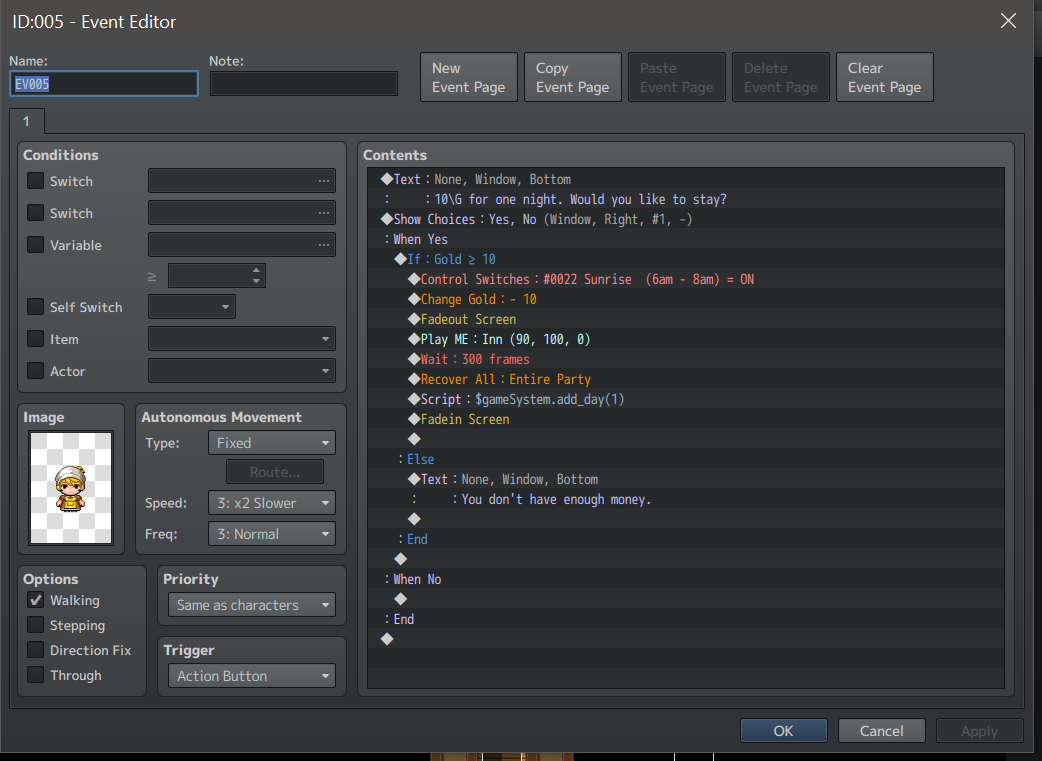The height and width of the screenshot is (761, 1042).
Task: Select the Fadein Screen command
Action: (x=686, y=419)
